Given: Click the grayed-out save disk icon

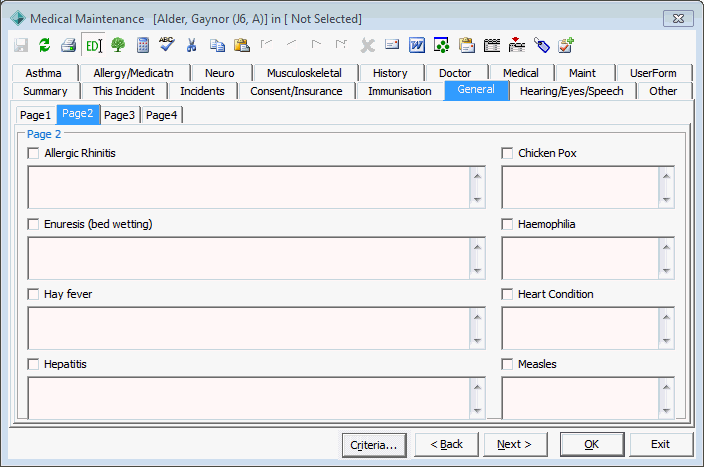Looking at the screenshot, I should tap(21, 45).
